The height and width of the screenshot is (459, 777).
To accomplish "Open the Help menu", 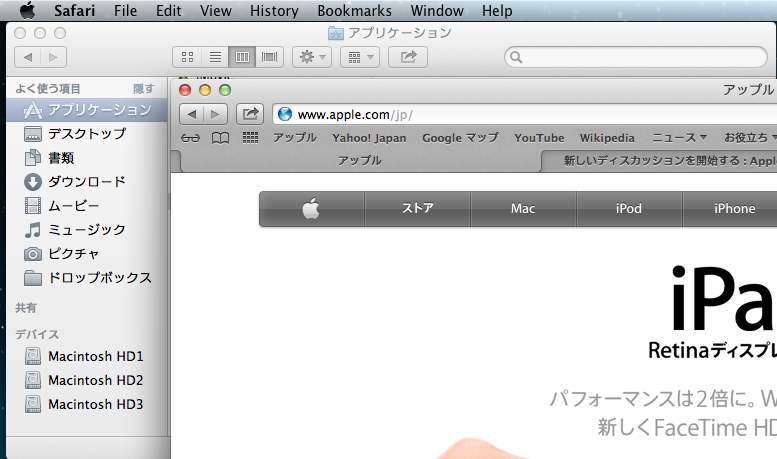I will (x=497, y=10).
